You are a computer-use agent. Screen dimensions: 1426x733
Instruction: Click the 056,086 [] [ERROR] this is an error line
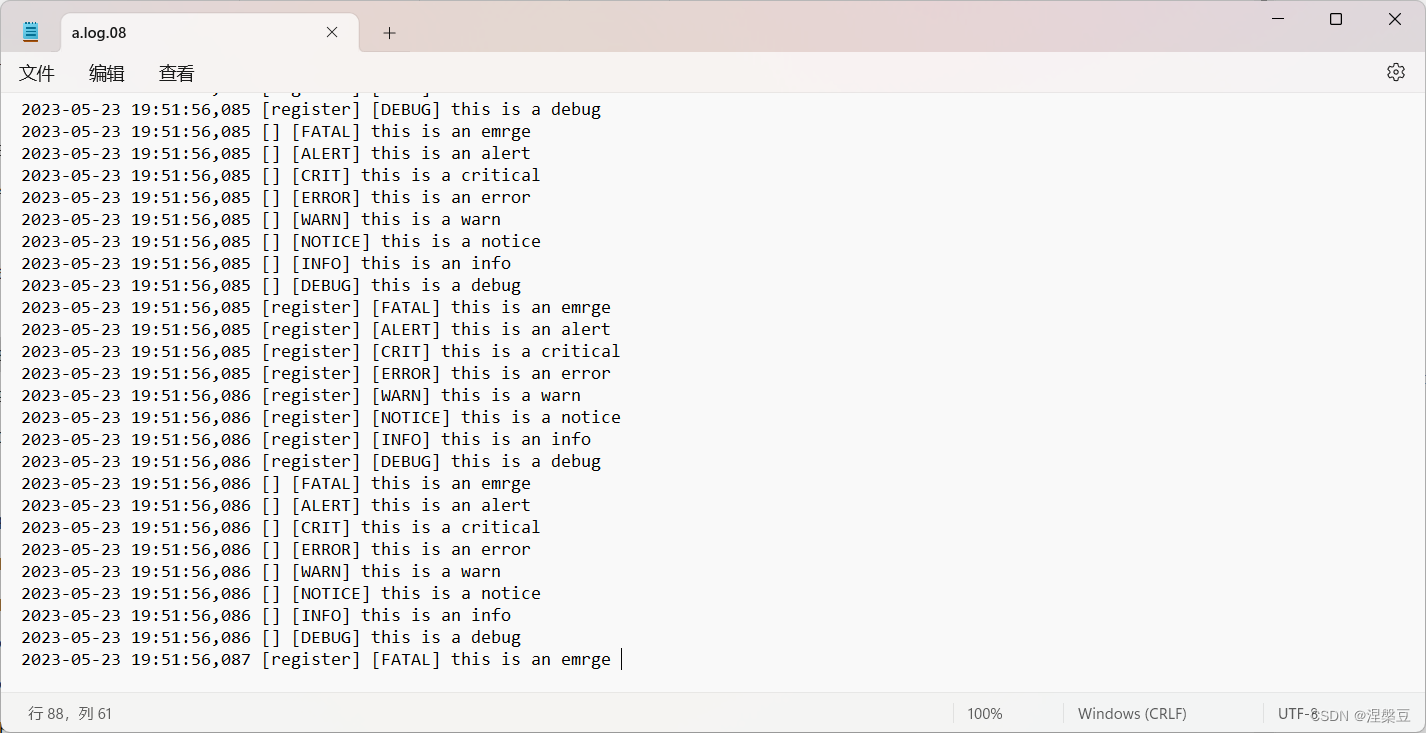click(x=276, y=549)
